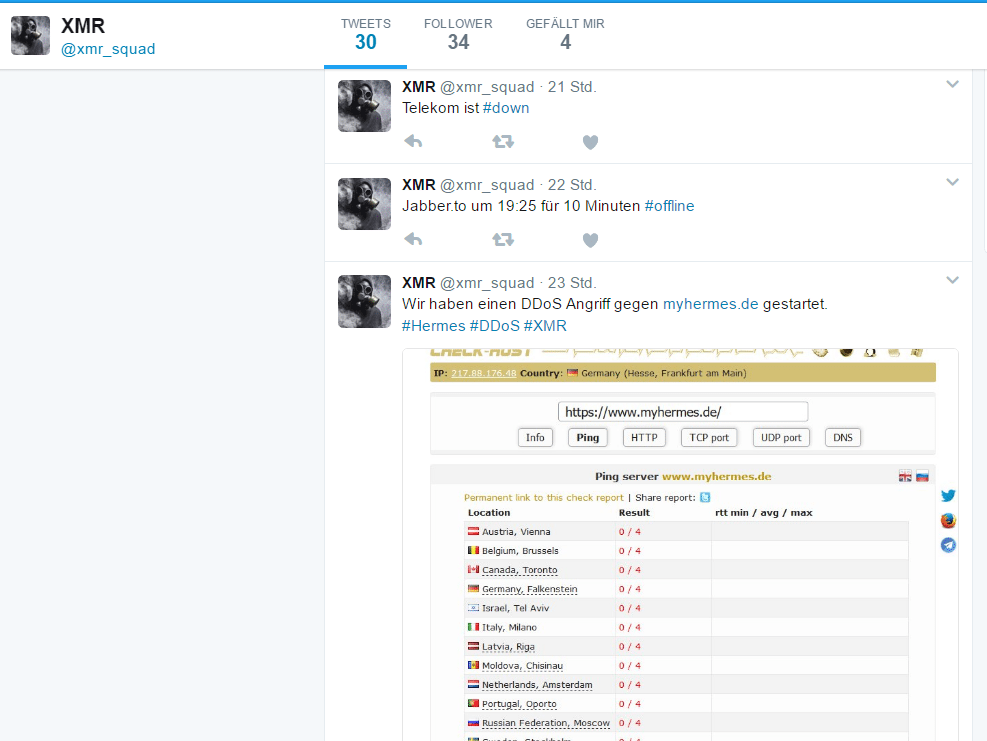Open the 23 Std. timestamp
The height and width of the screenshot is (741, 987).
[x=572, y=283]
